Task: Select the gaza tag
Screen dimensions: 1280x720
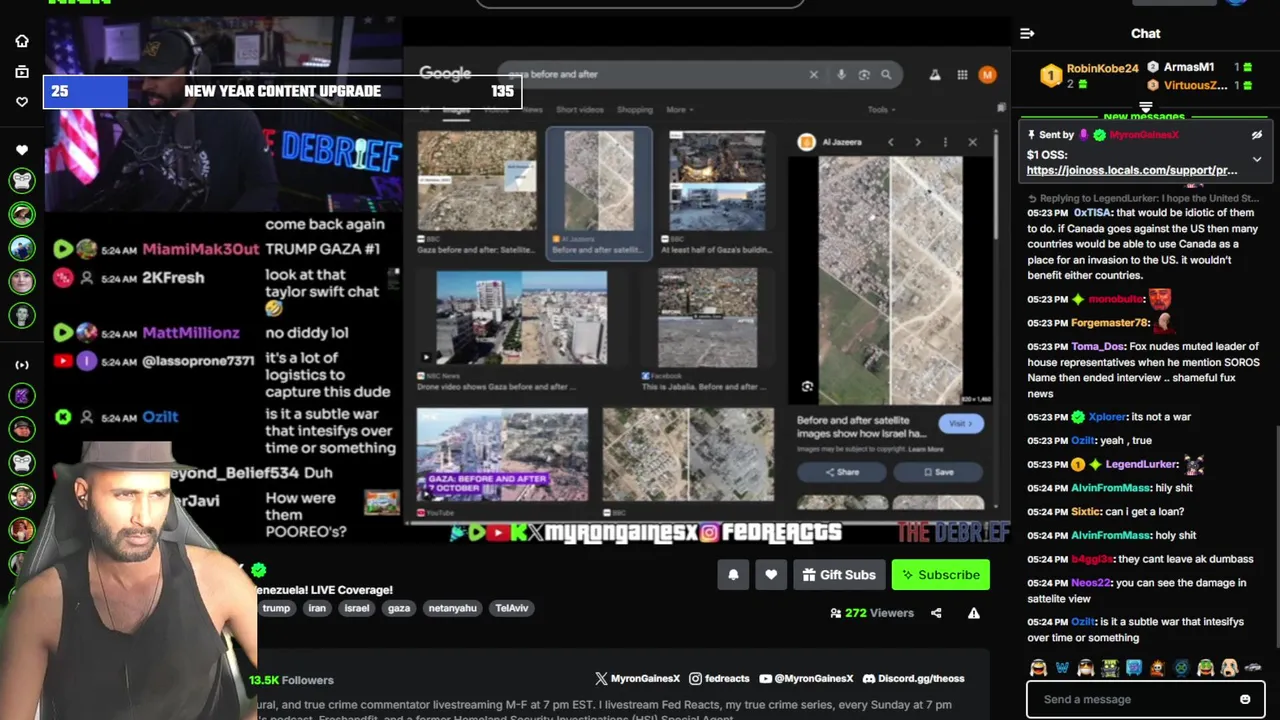Action: pyautogui.click(x=399, y=608)
